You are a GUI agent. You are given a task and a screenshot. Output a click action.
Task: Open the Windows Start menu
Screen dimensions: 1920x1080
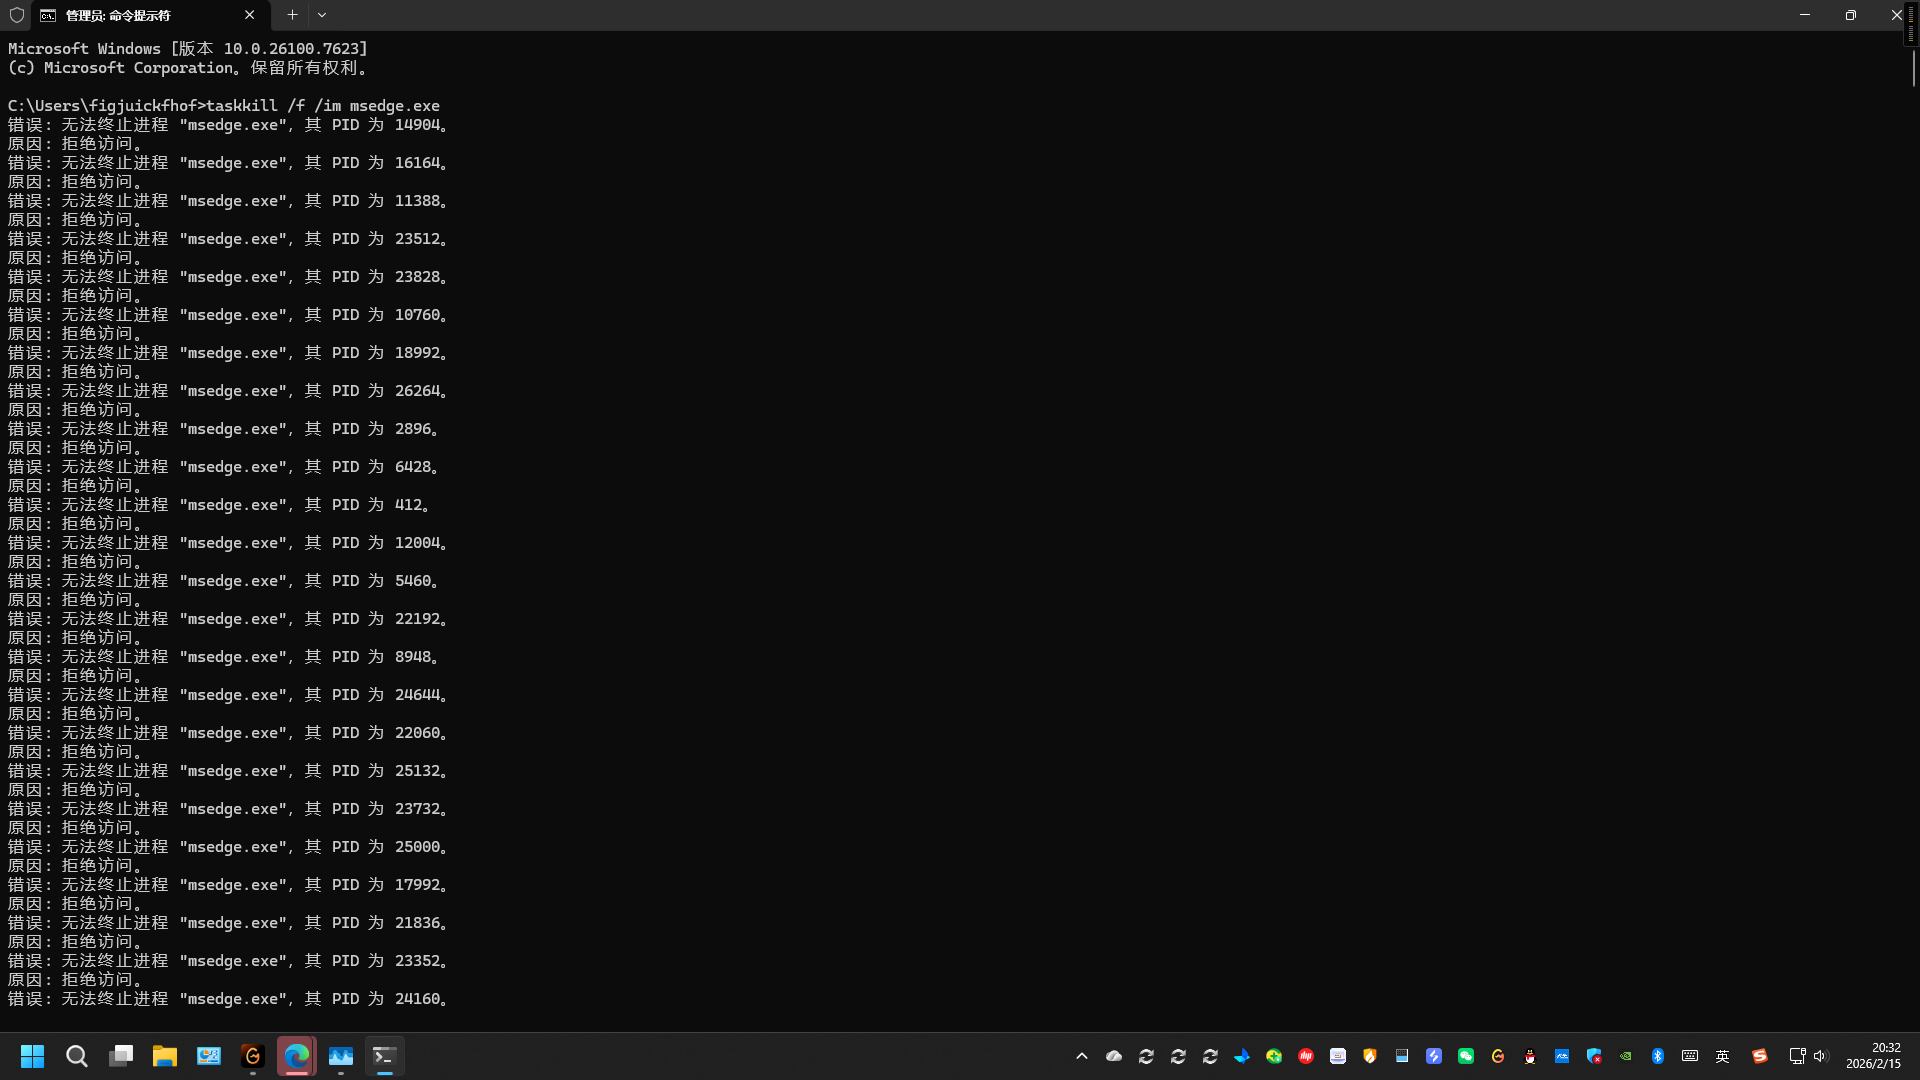pyautogui.click(x=32, y=1056)
